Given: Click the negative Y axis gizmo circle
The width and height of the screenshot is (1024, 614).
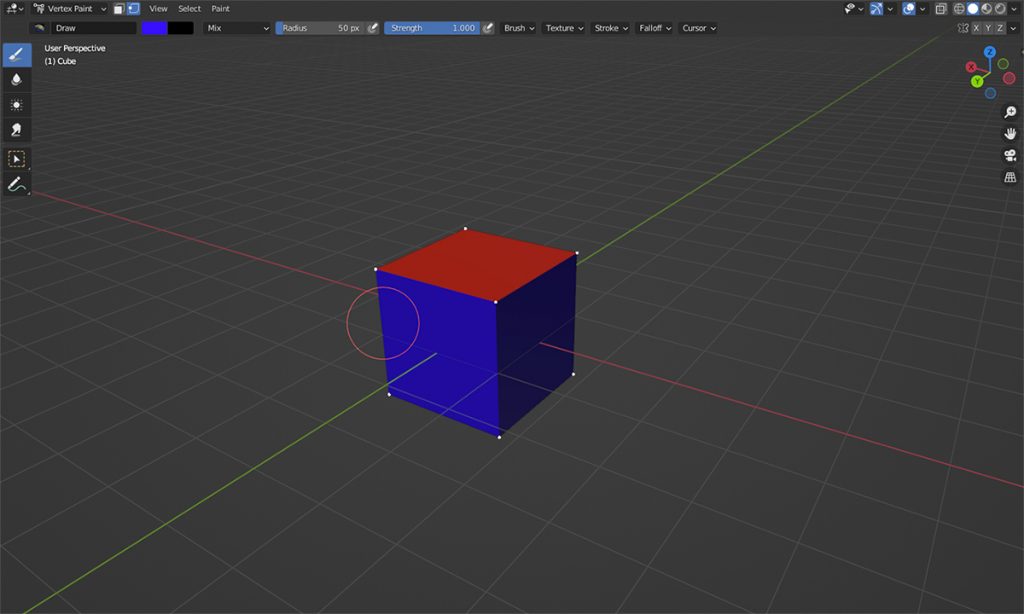Looking at the screenshot, I should [x=1003, y=64].
